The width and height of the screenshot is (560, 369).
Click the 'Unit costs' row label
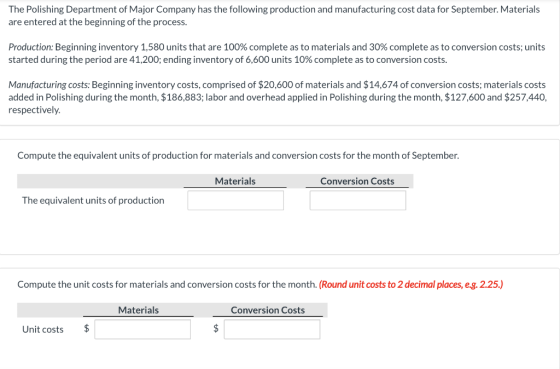[x=43, y=329]
